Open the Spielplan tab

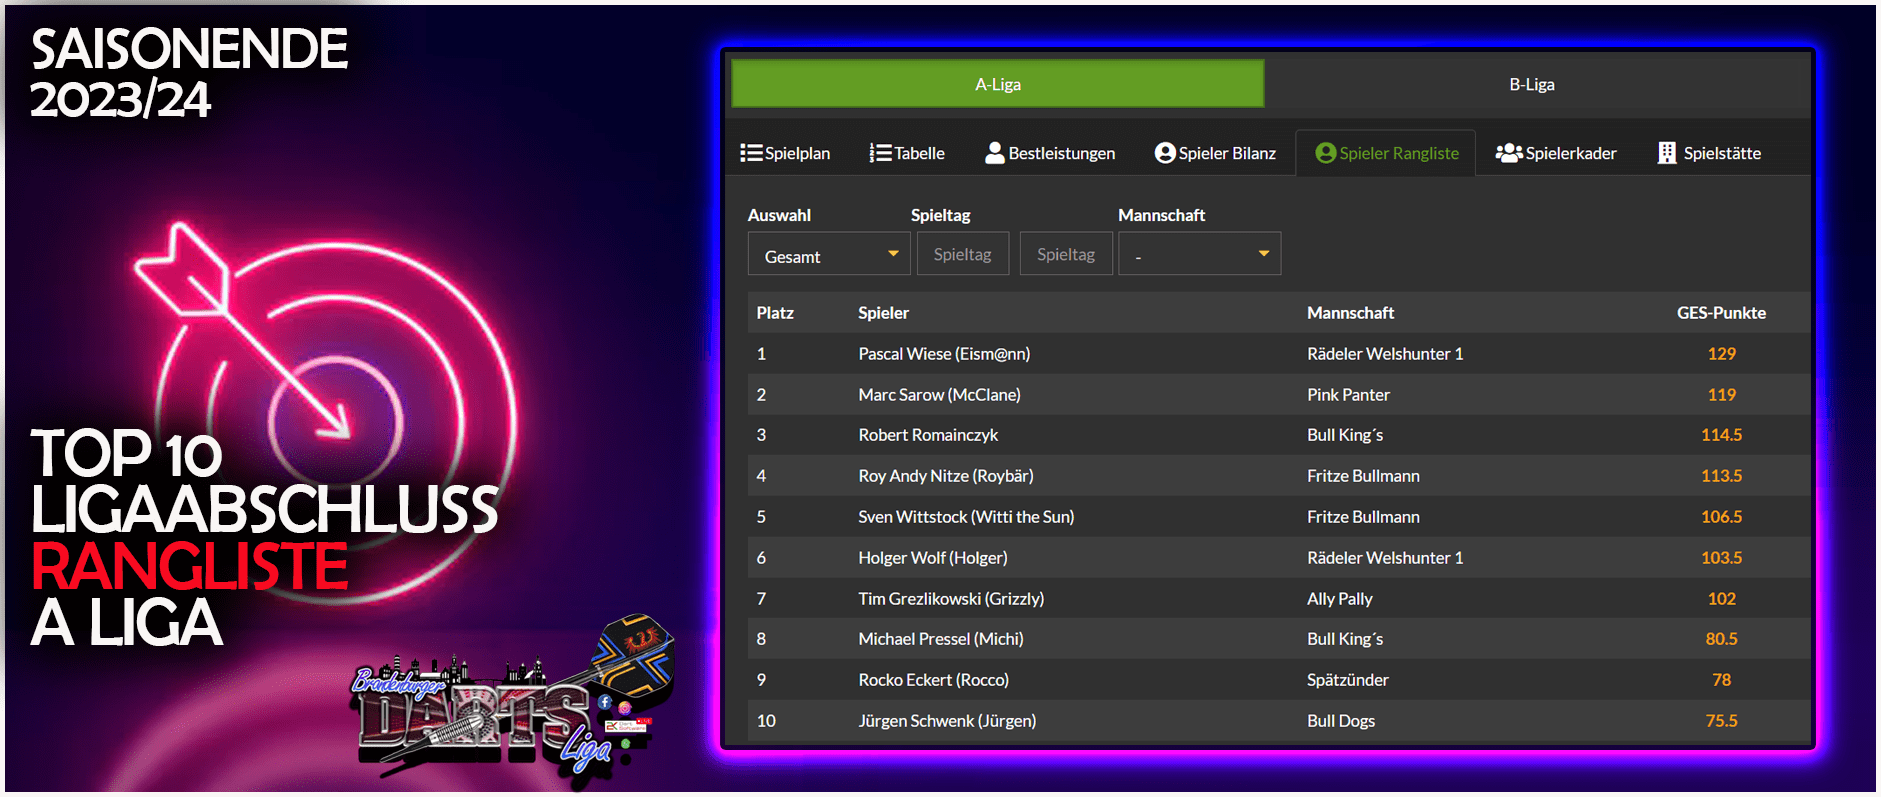click(x=785, y=153)
